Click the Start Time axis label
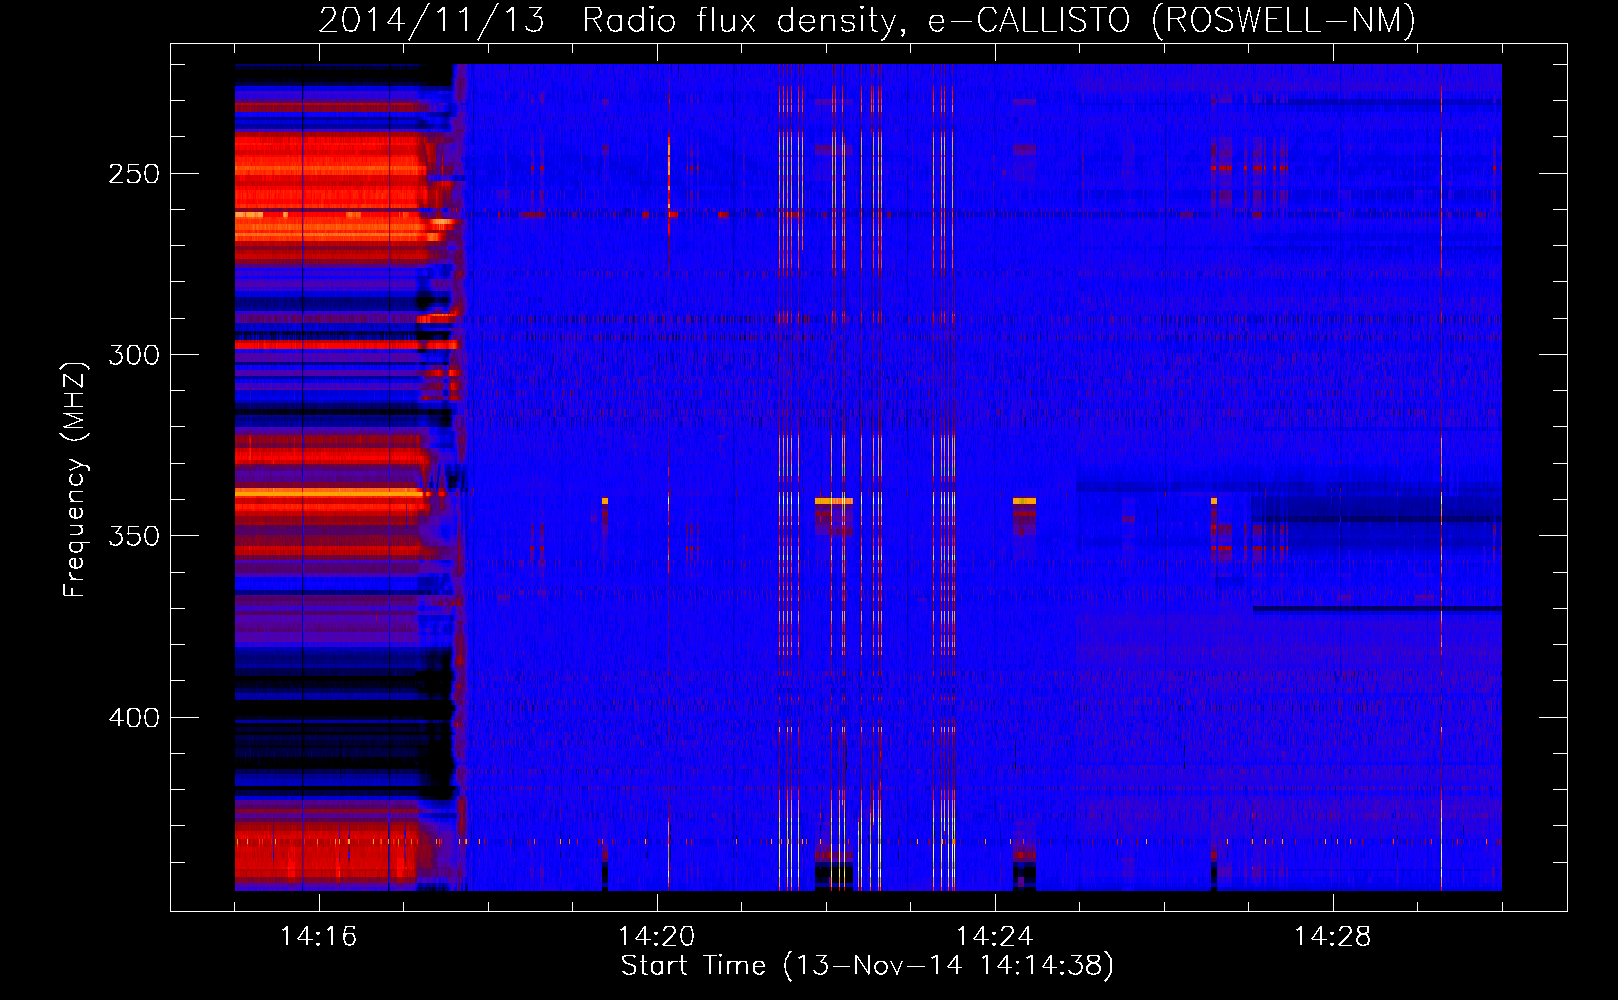This screenshot has width=1618, height=1000. 867,966
